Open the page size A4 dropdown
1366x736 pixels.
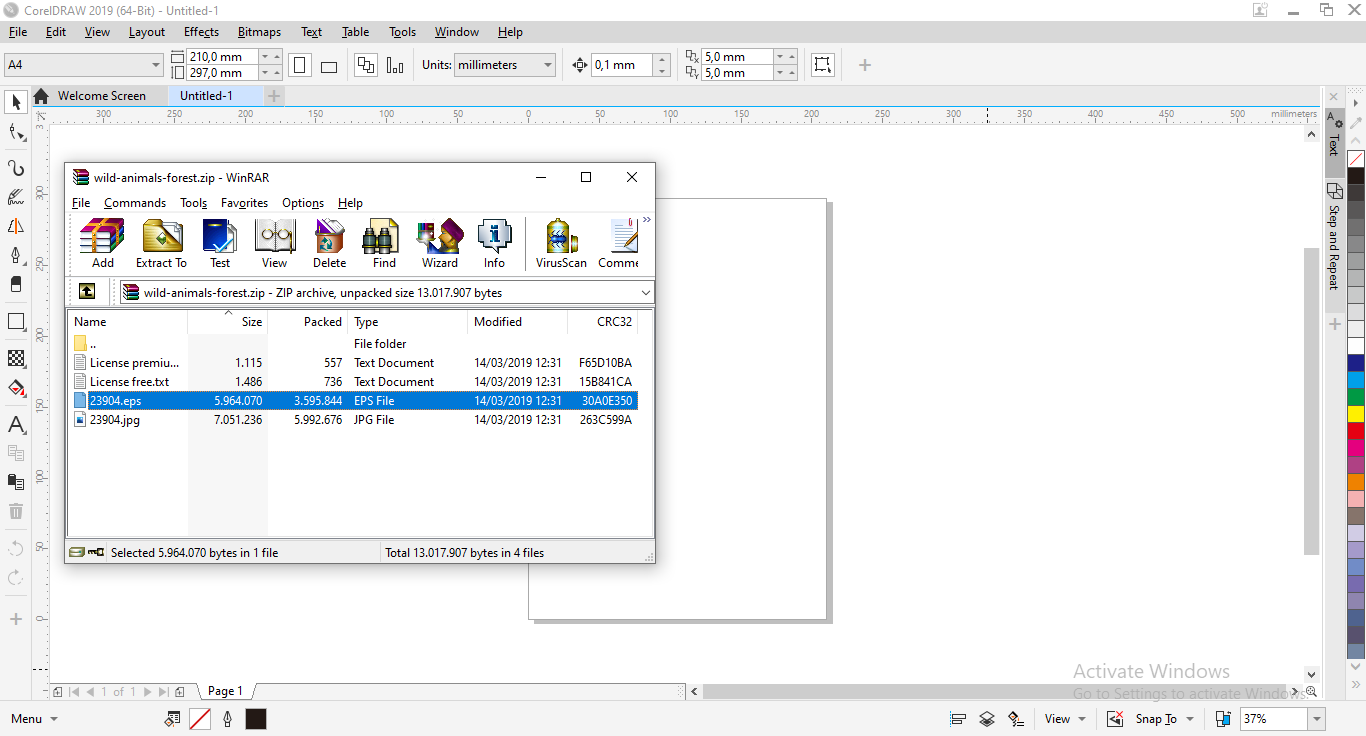tap(155, 65)
